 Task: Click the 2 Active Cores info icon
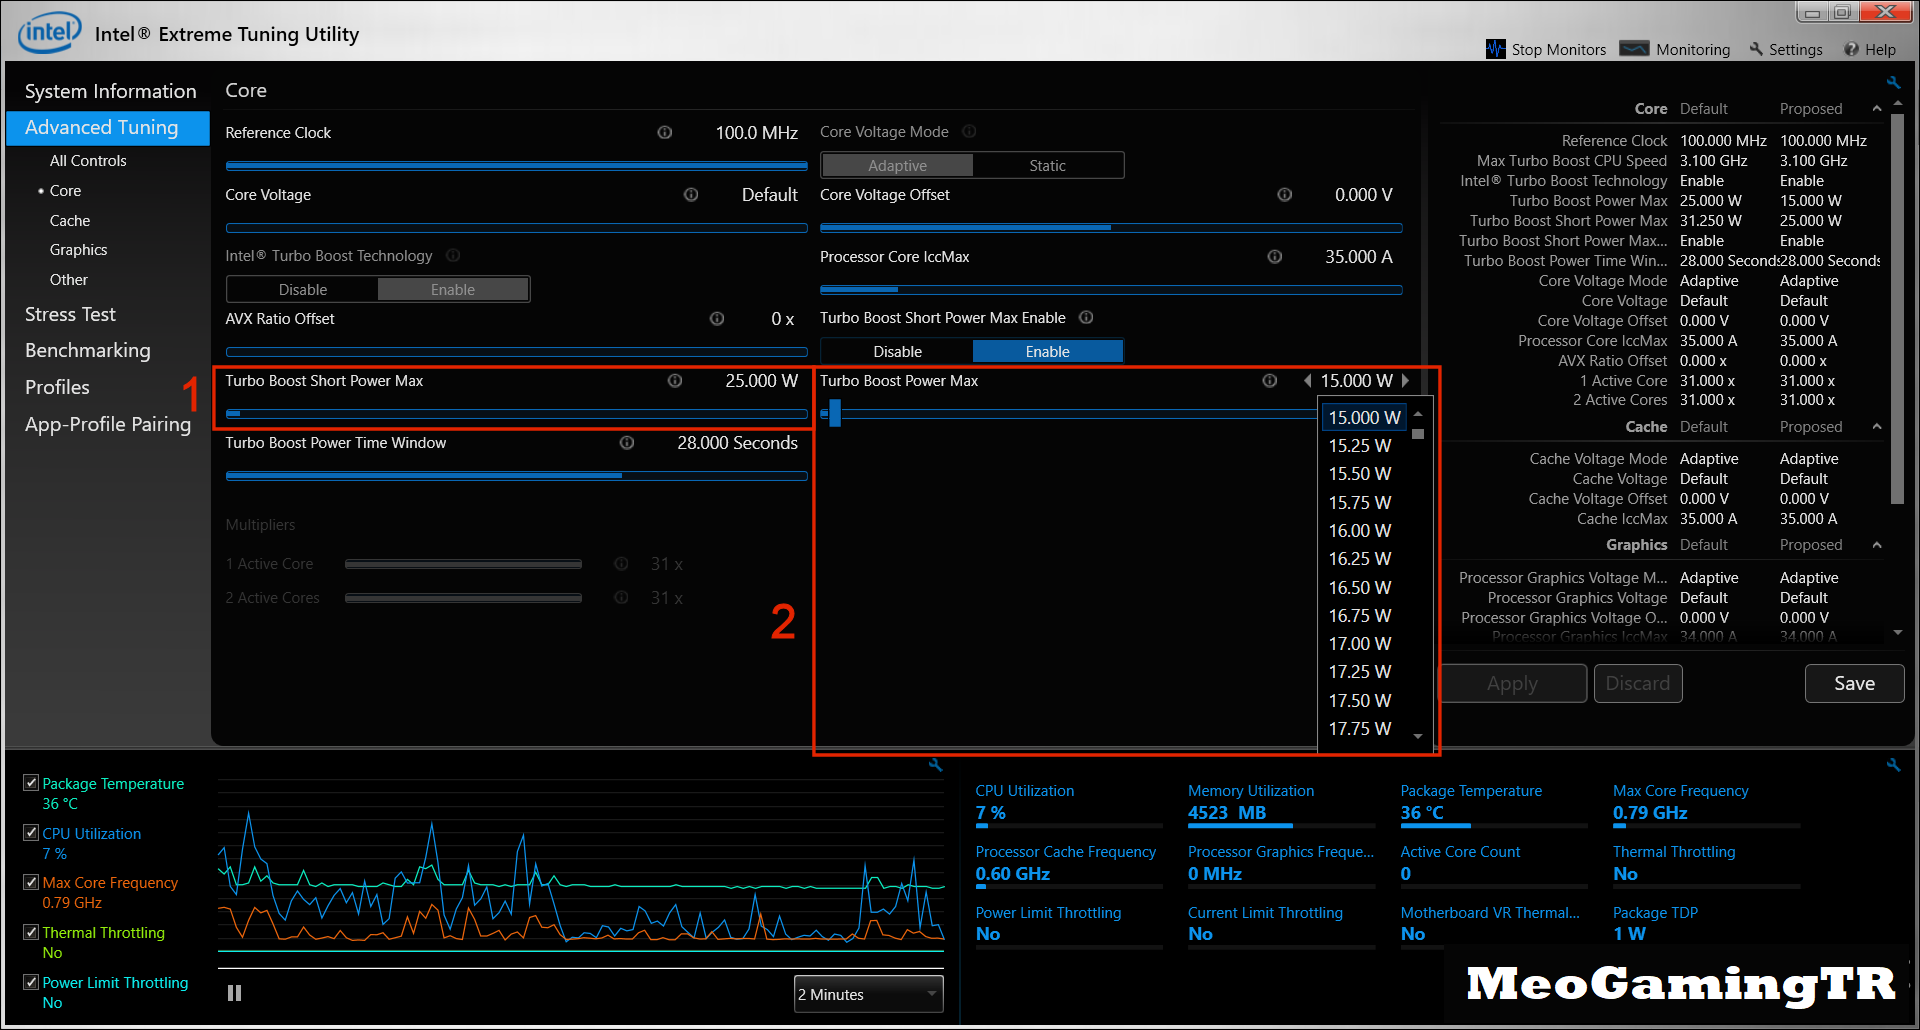[x=621, y=597]
